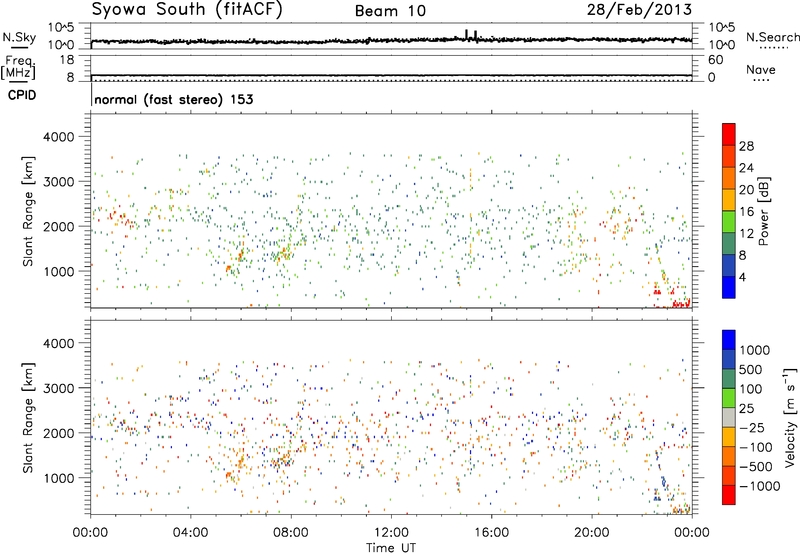Screen dimensions: 800x554
Task: Click the 'Nave' legend label
Action: pos(760,69)
